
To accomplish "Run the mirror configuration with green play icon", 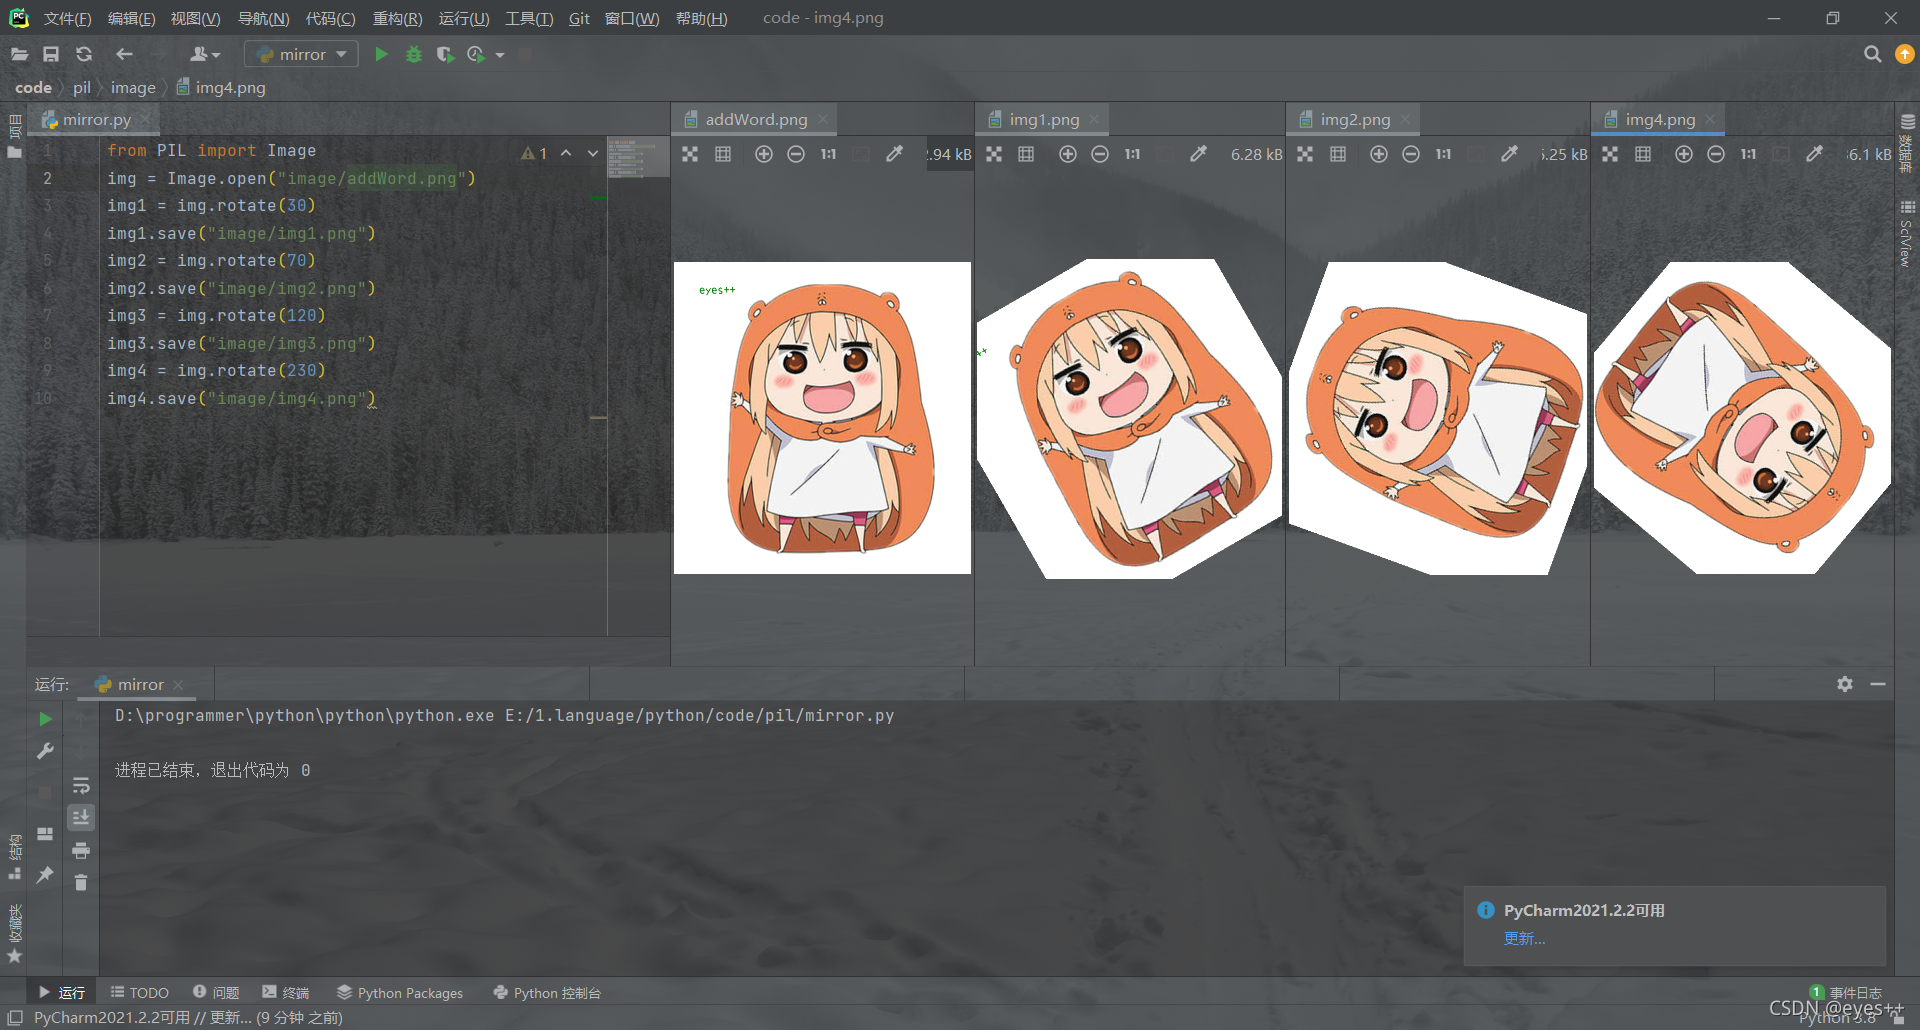I will (x=381, y=54).
